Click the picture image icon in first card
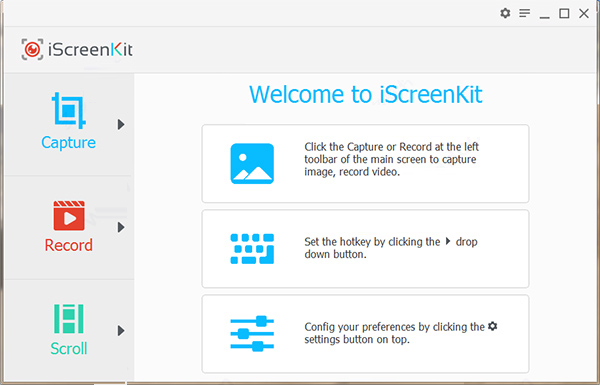The image size is (600, 385). tap(252, 164)
